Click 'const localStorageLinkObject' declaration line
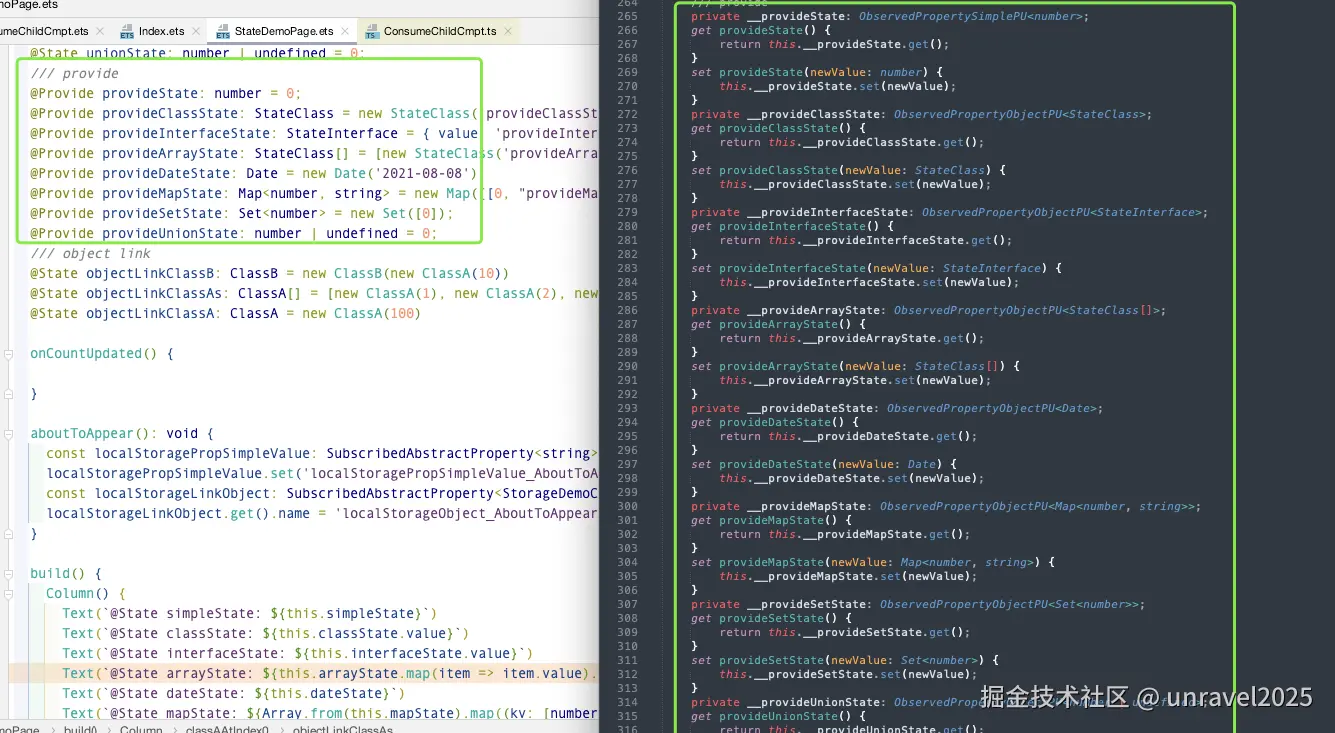The width and height of the screenshot is (1335, 733). [x=322, y=493]
